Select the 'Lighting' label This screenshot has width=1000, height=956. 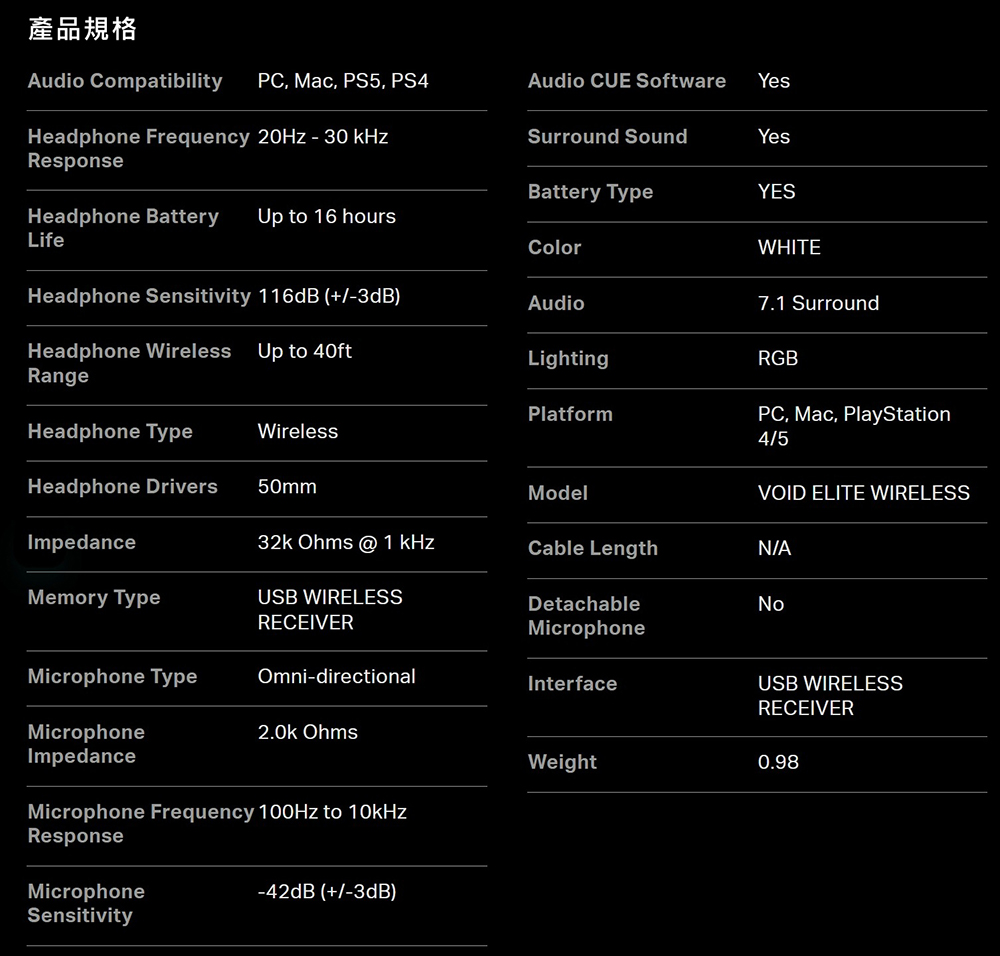[x=568, y=358]
